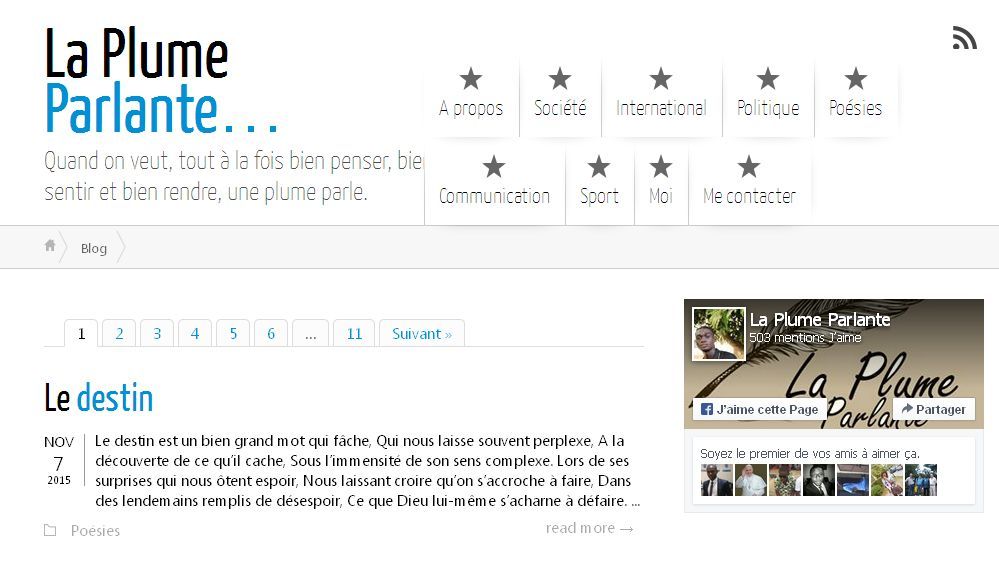The image size is (999, 562).
Task: Open the Me contacter page
Action: point(749,196)
